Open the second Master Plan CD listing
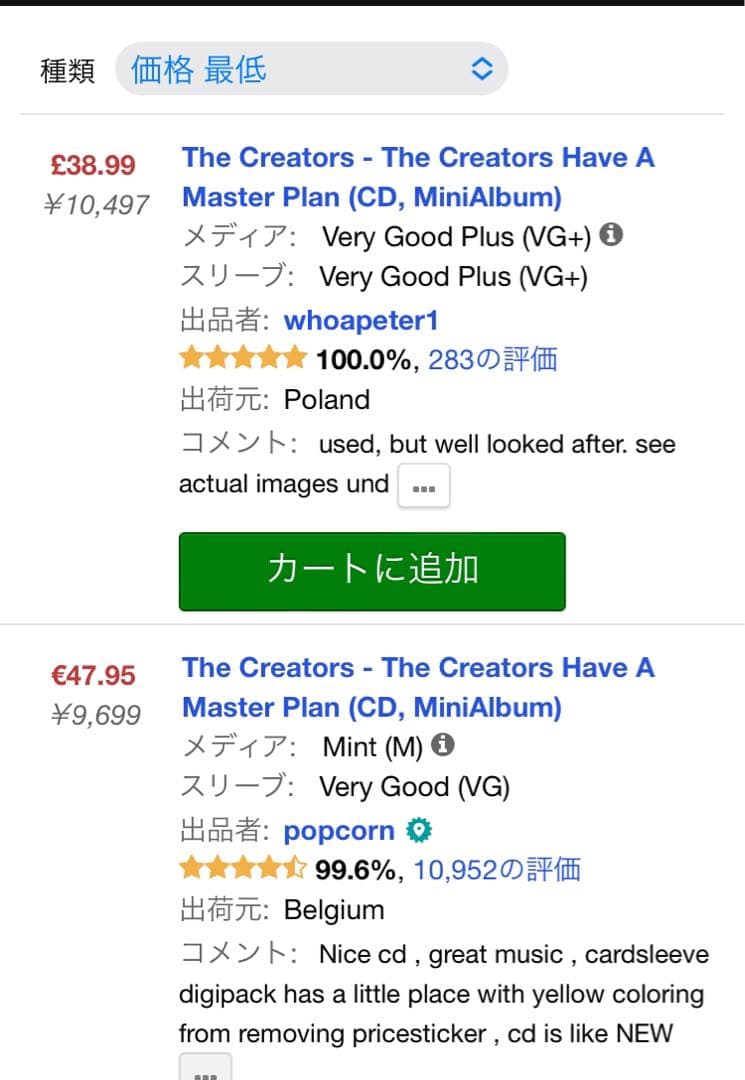 418,687
